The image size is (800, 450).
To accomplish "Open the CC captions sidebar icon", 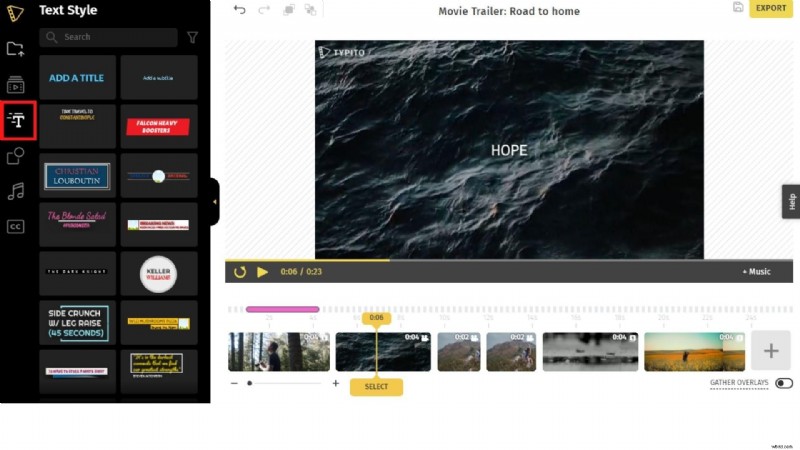I will point(15,227).
